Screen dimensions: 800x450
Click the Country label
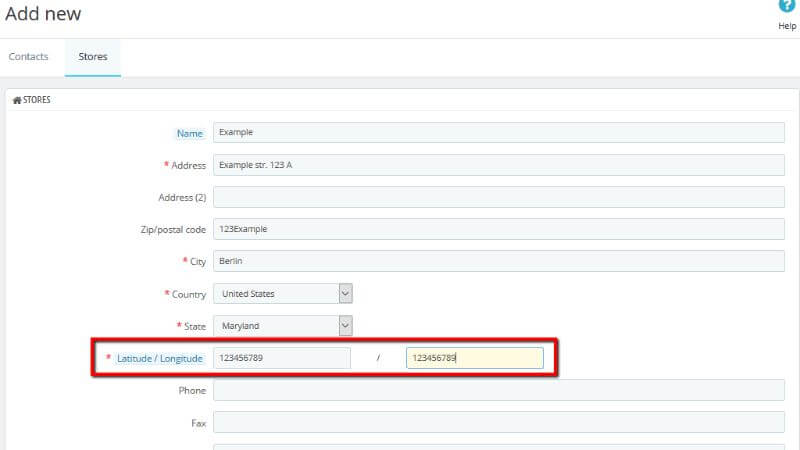pyautogui.click(x=189, y=294)
